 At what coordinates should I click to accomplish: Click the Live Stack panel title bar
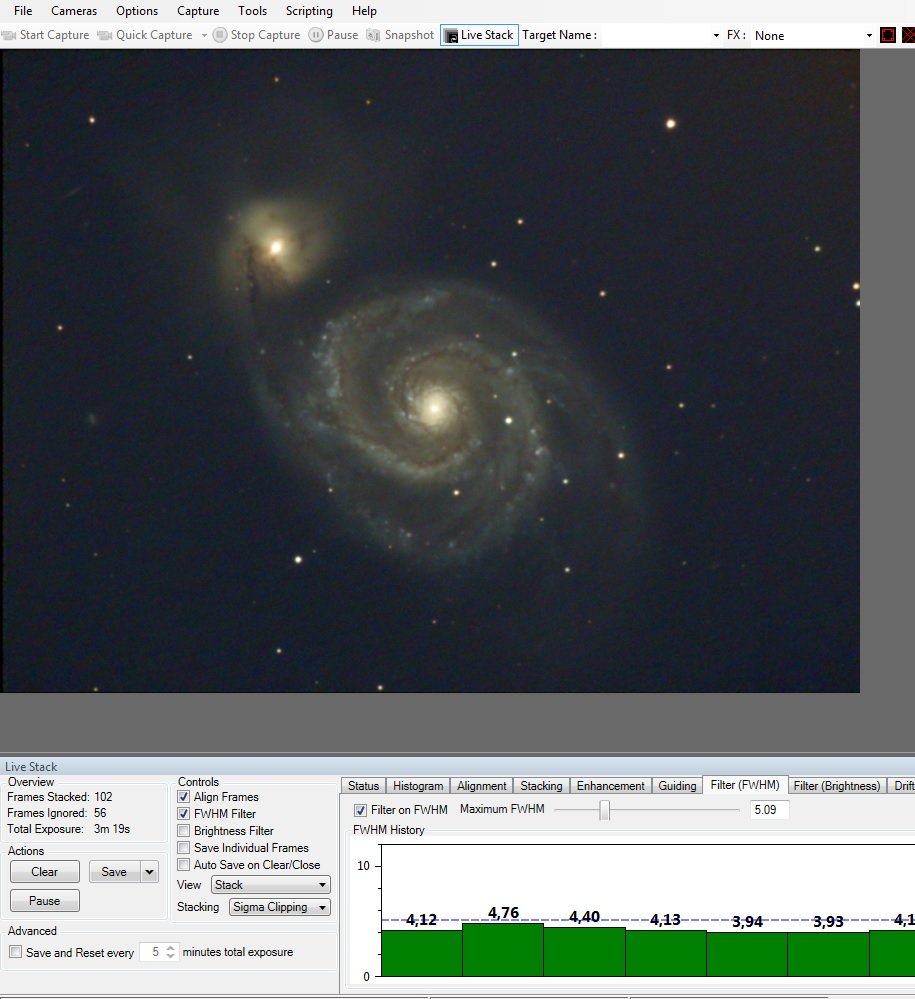458,766
